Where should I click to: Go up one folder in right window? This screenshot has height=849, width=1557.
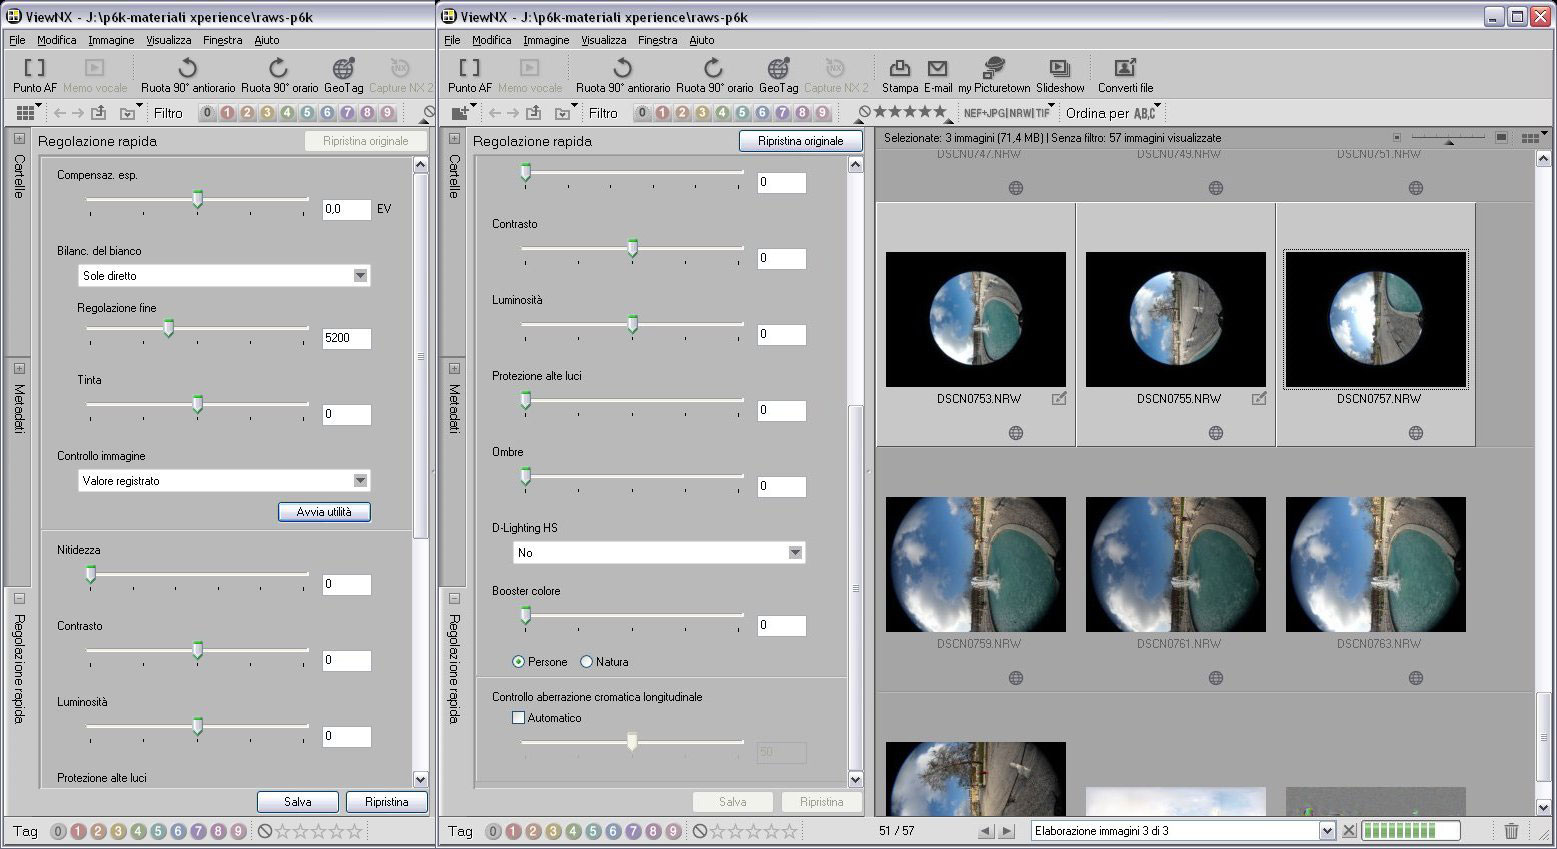534,113
